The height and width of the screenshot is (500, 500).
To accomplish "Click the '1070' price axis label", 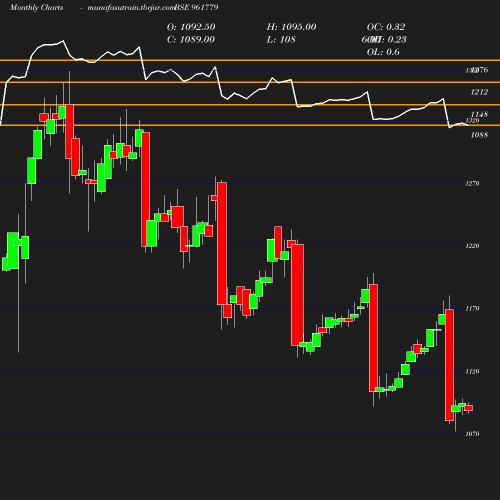I will pyautogui.click(x=472, y=434).
